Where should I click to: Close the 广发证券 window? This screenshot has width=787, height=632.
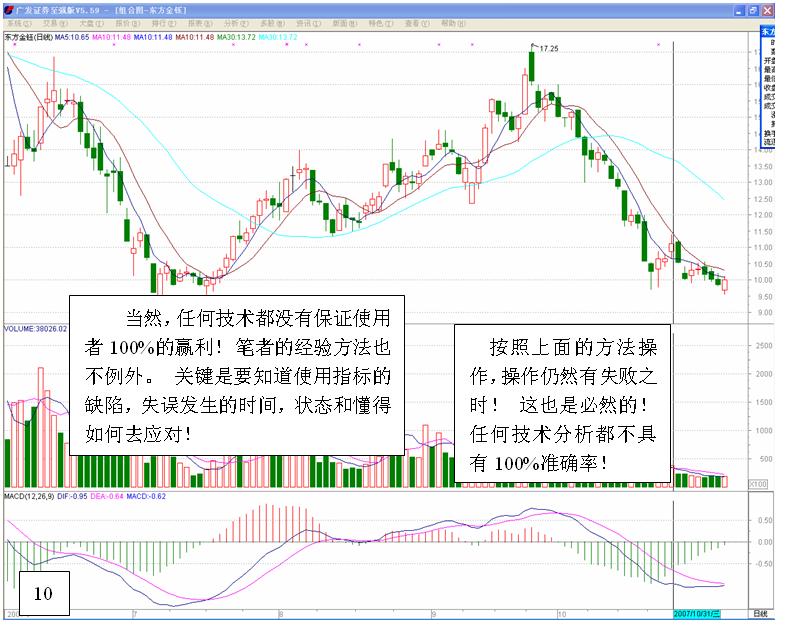tap(767, 11)
